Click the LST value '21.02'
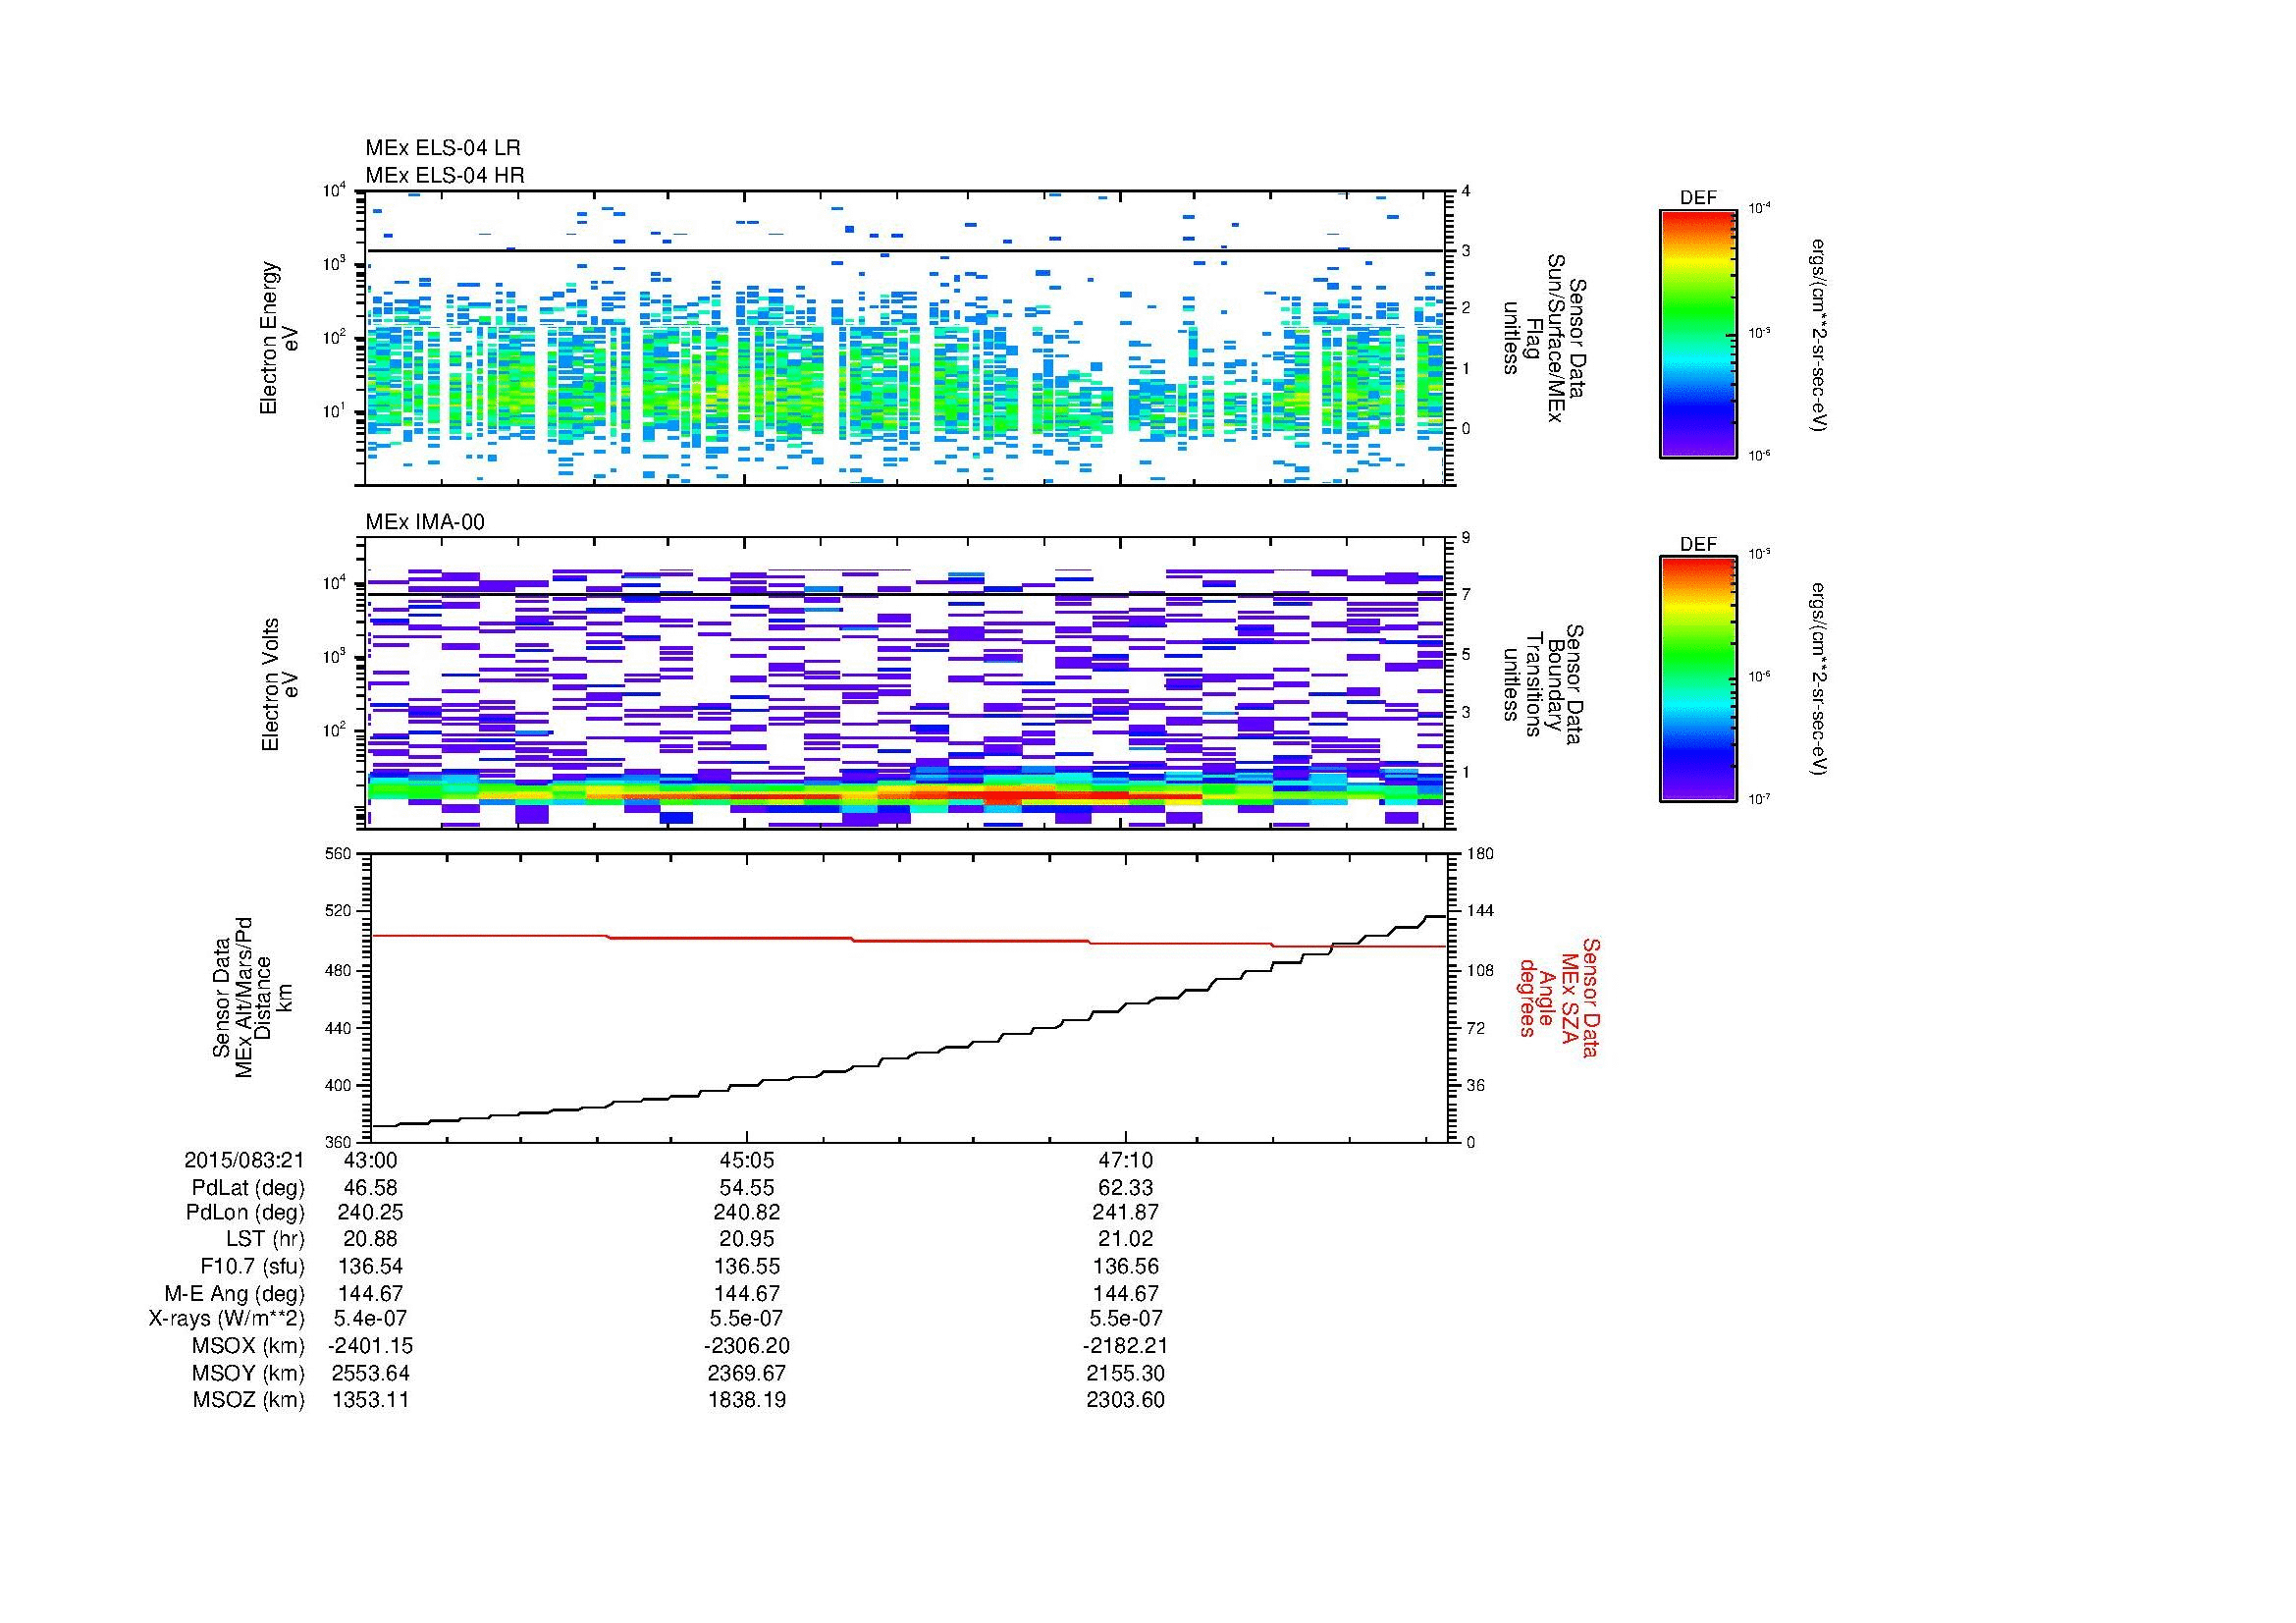The width and height of the screenshot is (2296, 1623). pyautogui.click(x=1126, y=1239)
